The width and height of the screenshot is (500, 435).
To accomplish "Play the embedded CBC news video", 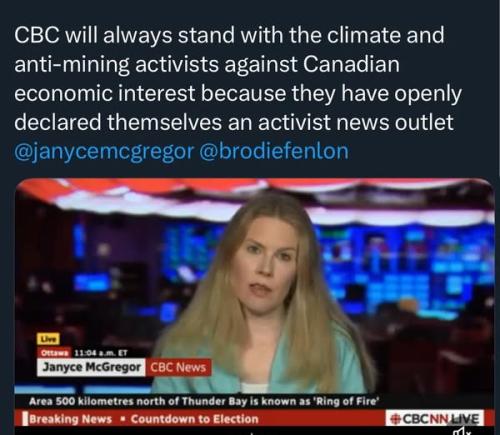I will (x=255, y=302).
